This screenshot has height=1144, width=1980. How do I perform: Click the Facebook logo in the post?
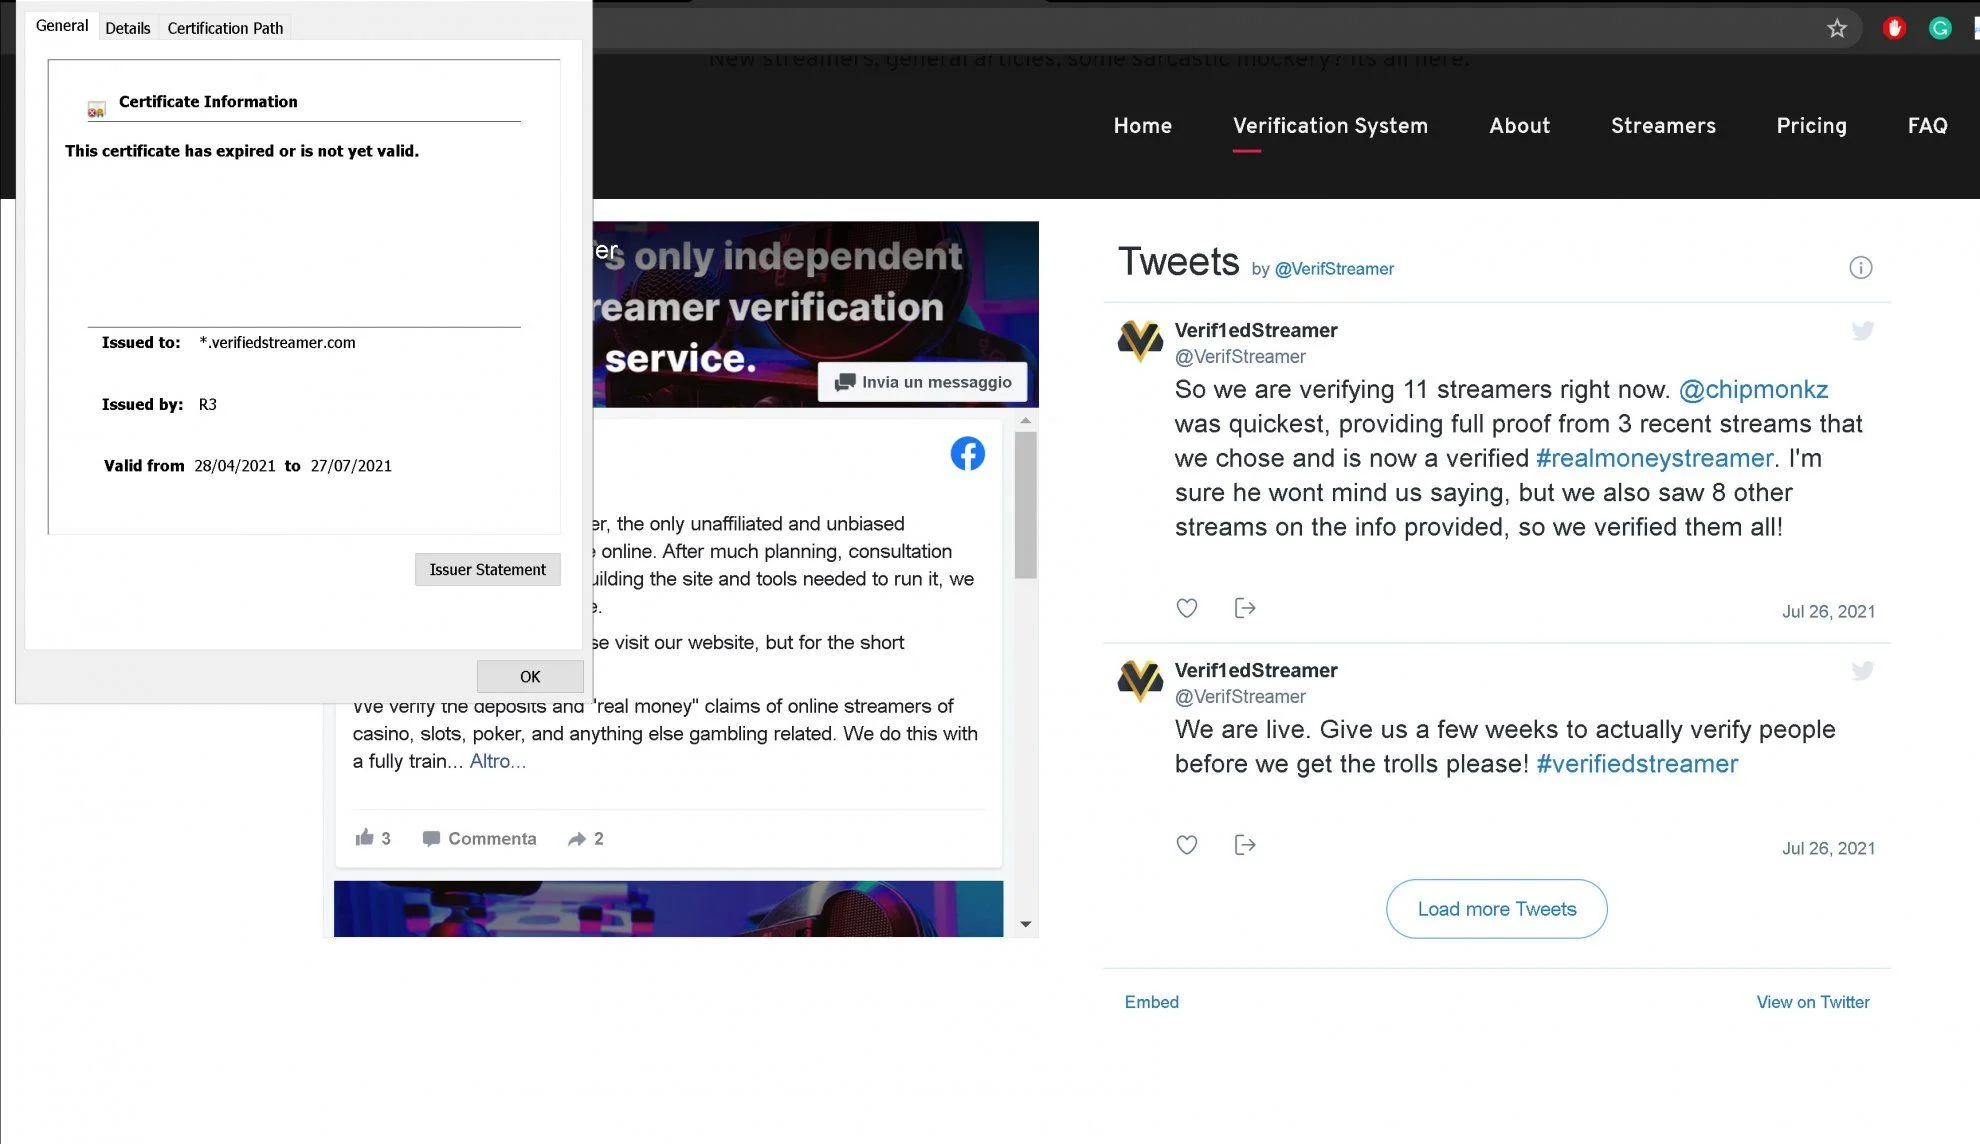967,454
